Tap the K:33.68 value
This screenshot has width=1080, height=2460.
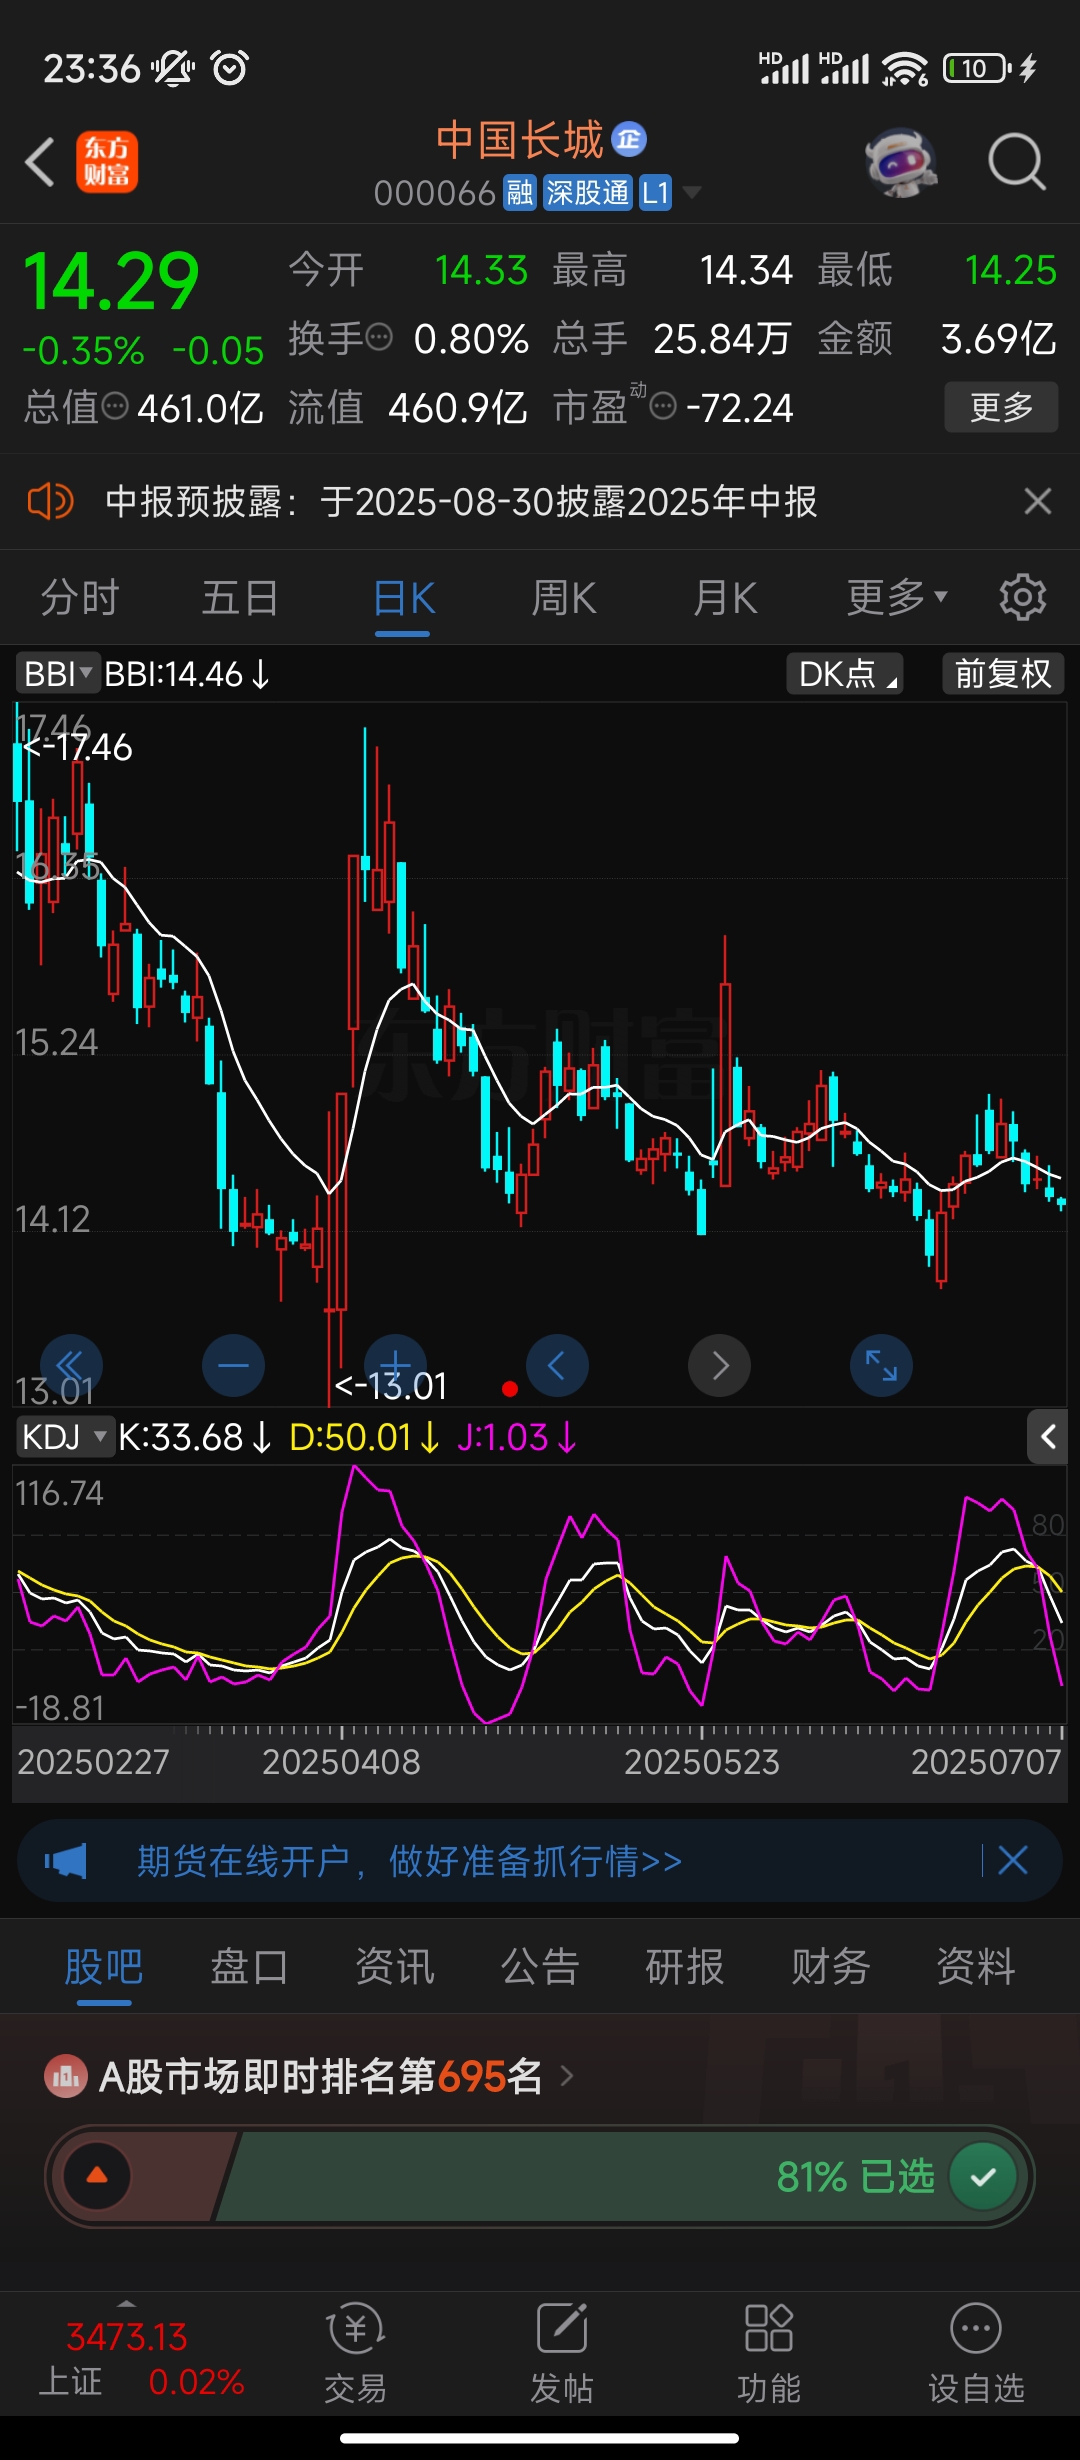(194, 1438)
